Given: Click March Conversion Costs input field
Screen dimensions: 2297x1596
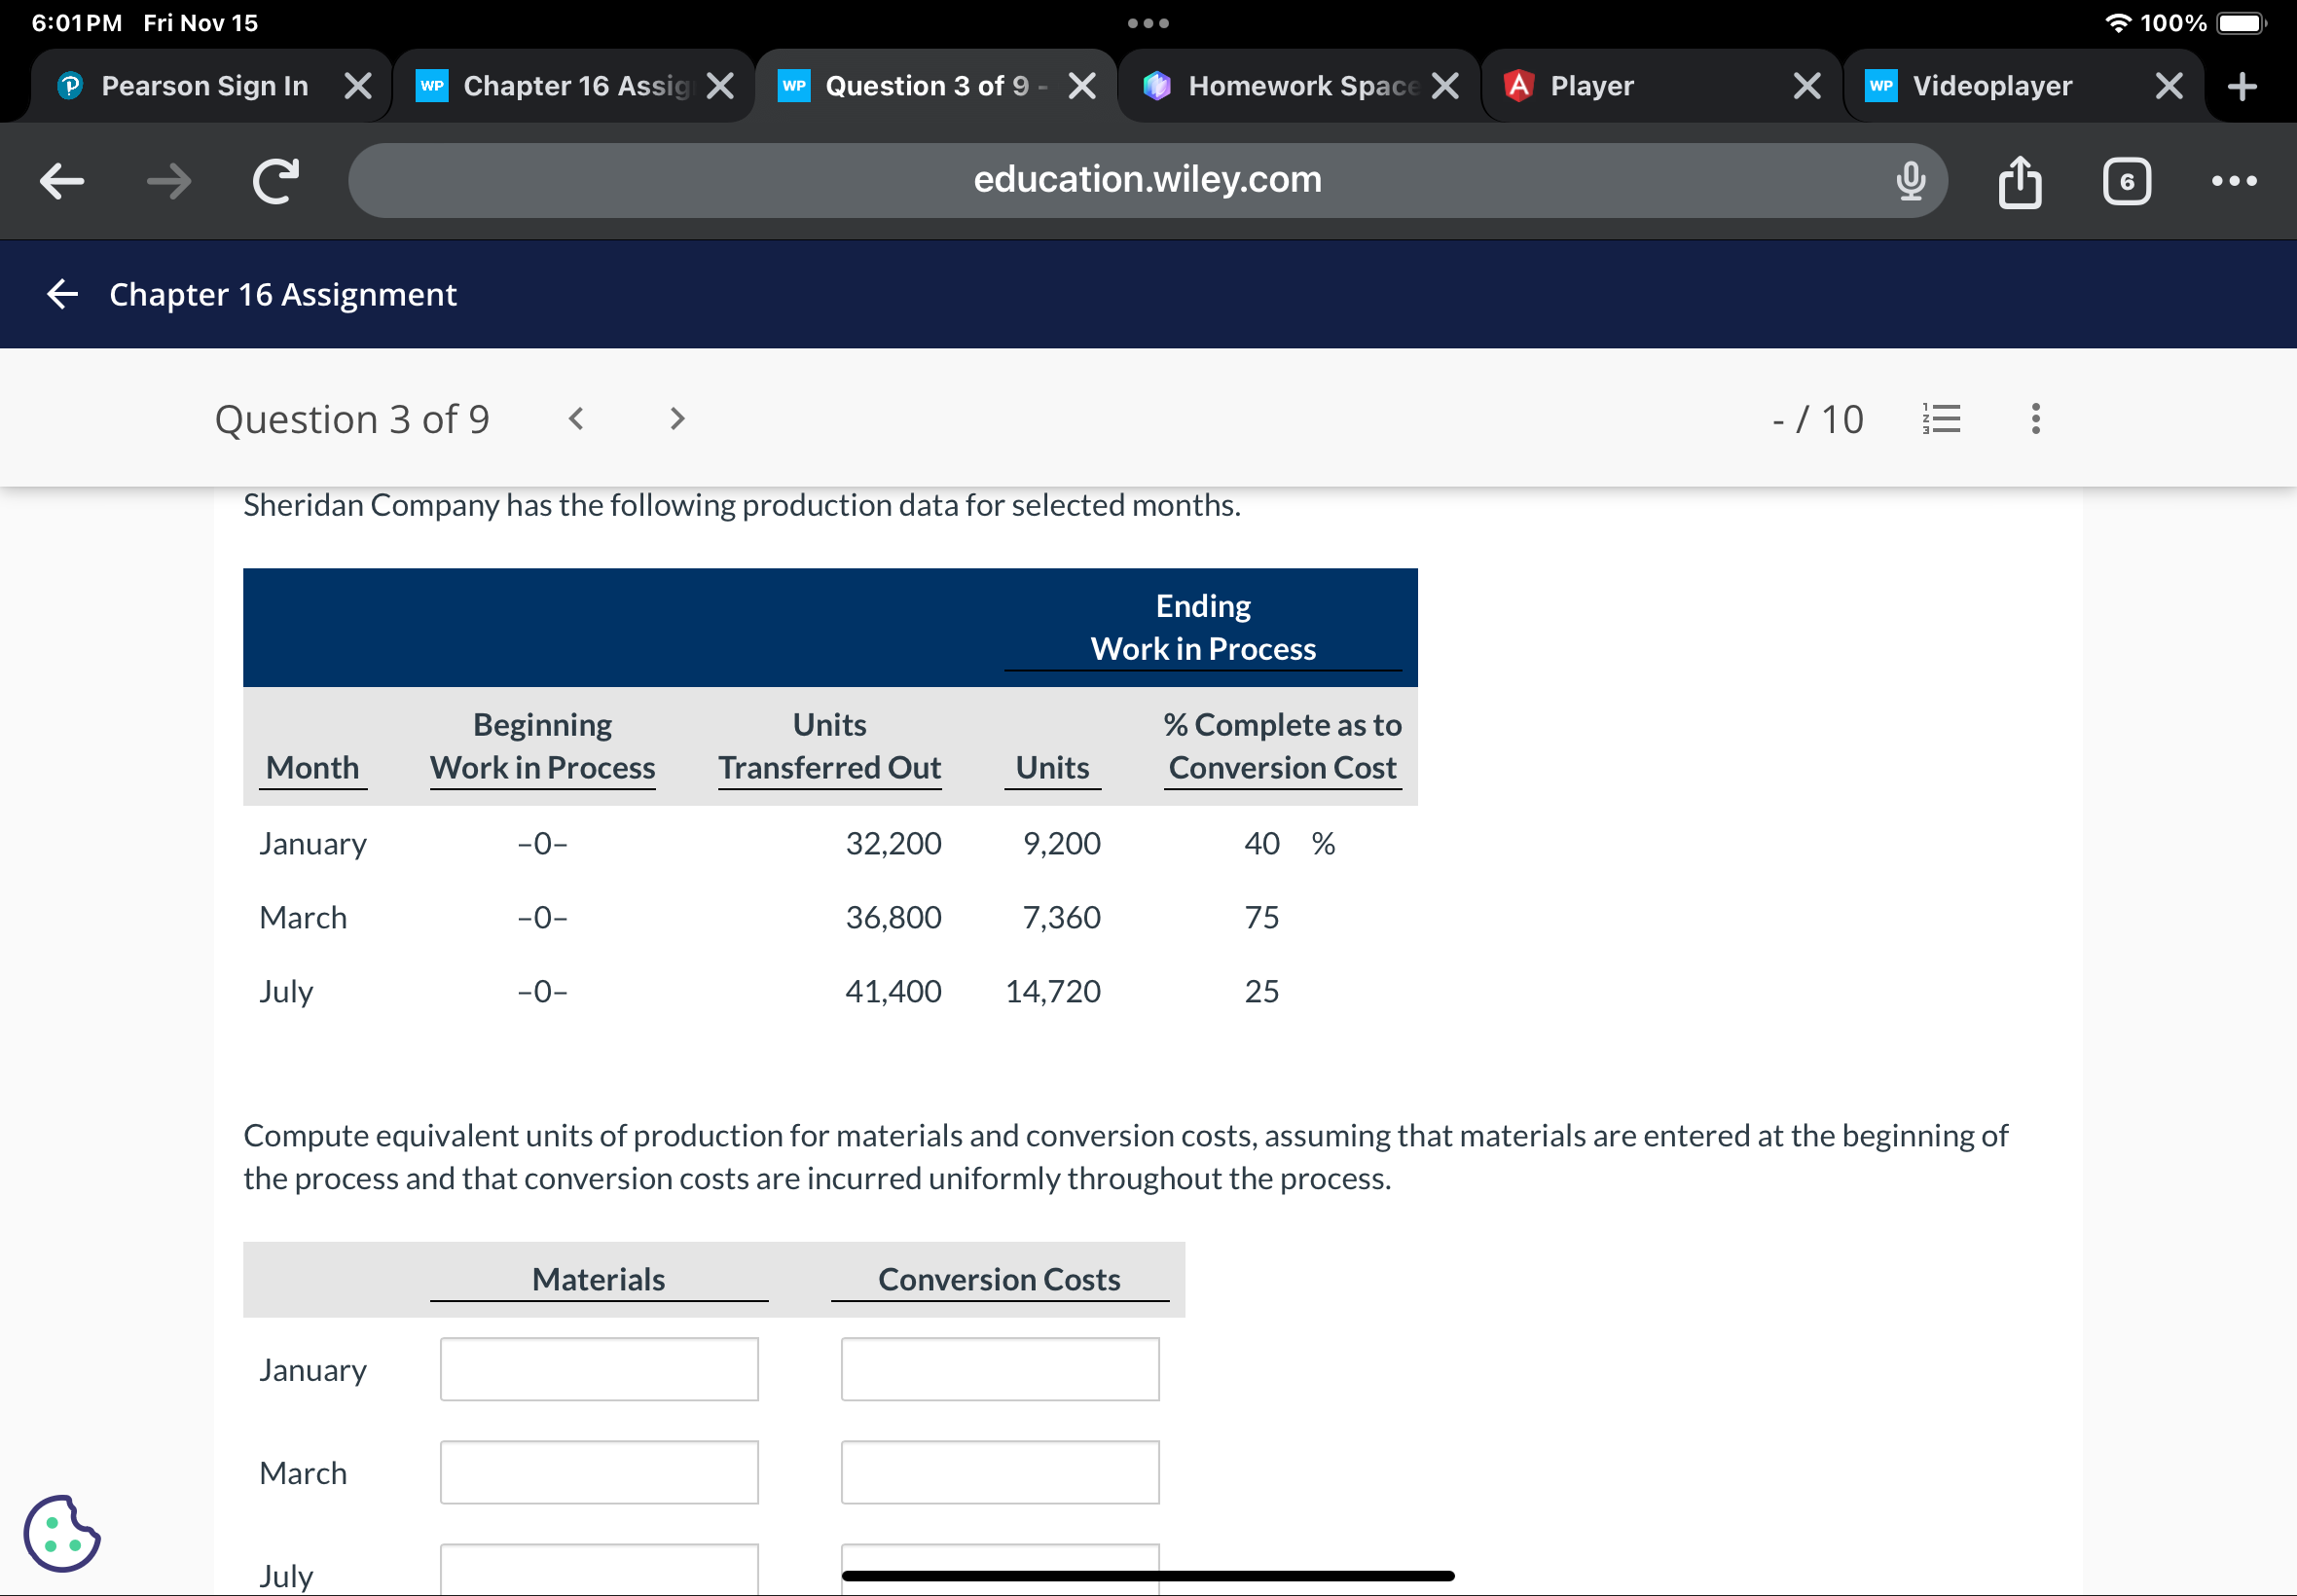Looking at the screenshot, I should pos(1000,1472).
